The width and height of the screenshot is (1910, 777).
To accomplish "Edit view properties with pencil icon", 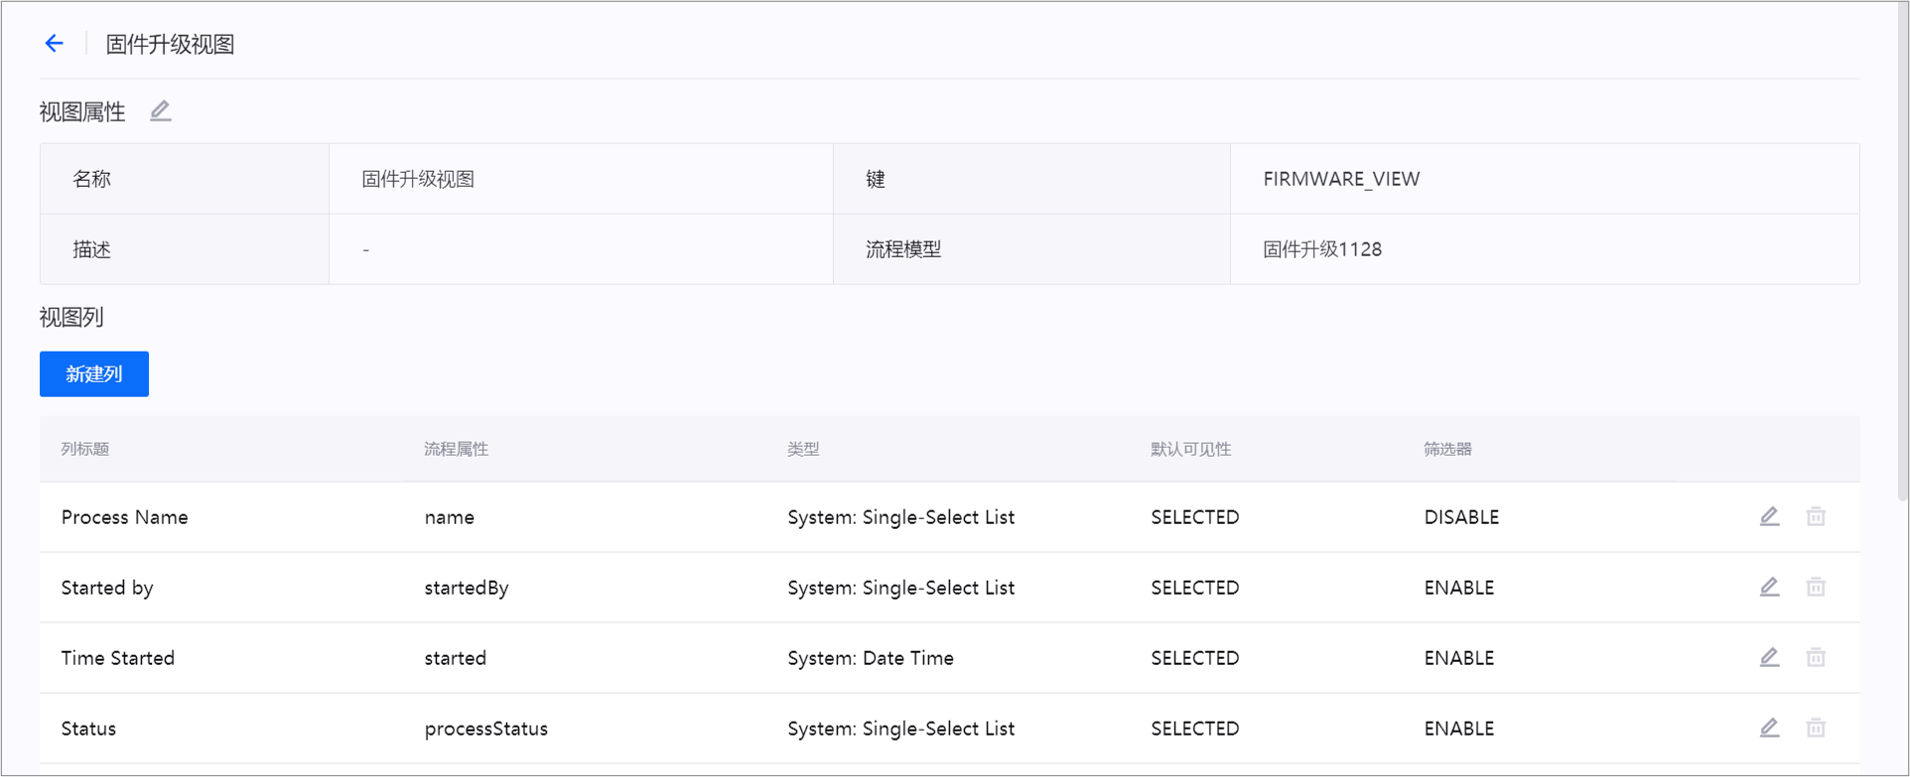I will click(x=160, y=111).
